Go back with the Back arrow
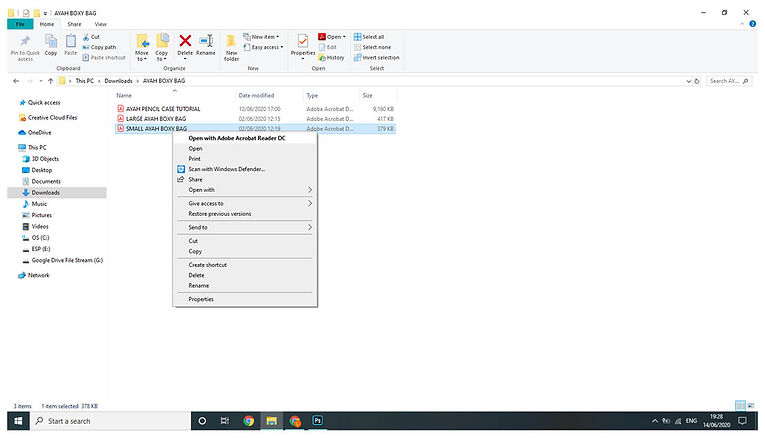Screen dimensions: 765x438 (16, 81)
